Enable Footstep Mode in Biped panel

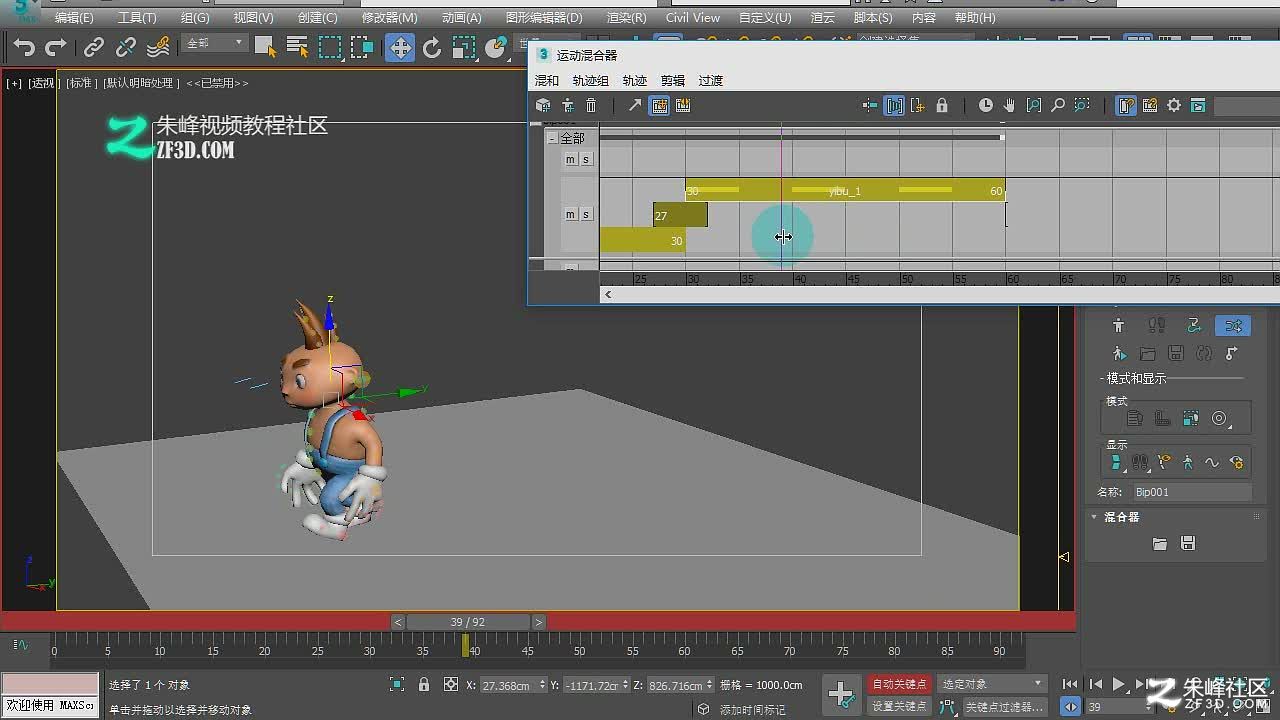[x=1156, y=325]
